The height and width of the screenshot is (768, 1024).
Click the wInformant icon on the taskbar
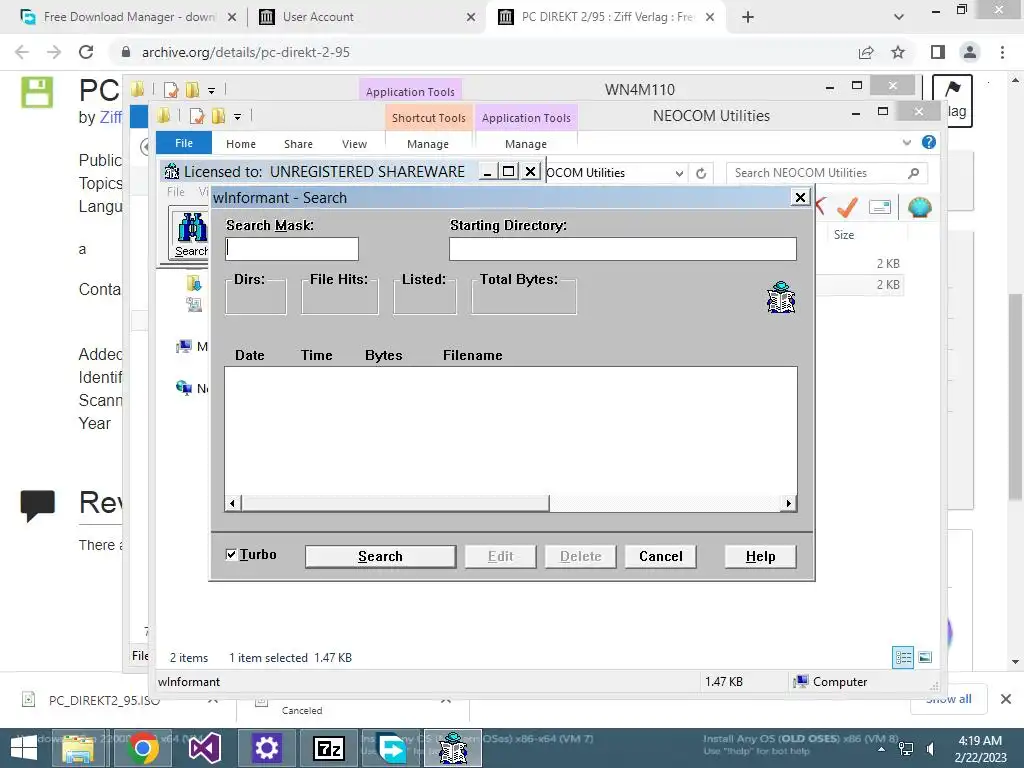(453, 748)
